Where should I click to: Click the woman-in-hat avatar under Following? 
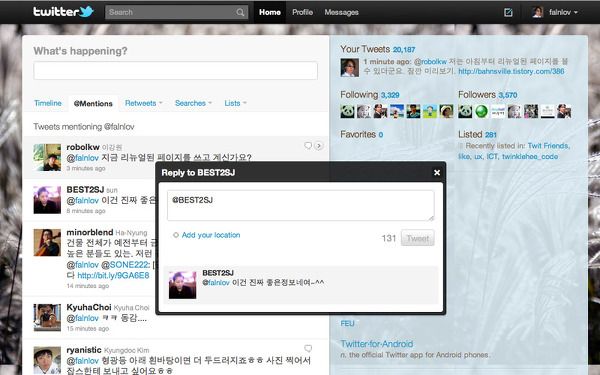(x=446, y=111)
